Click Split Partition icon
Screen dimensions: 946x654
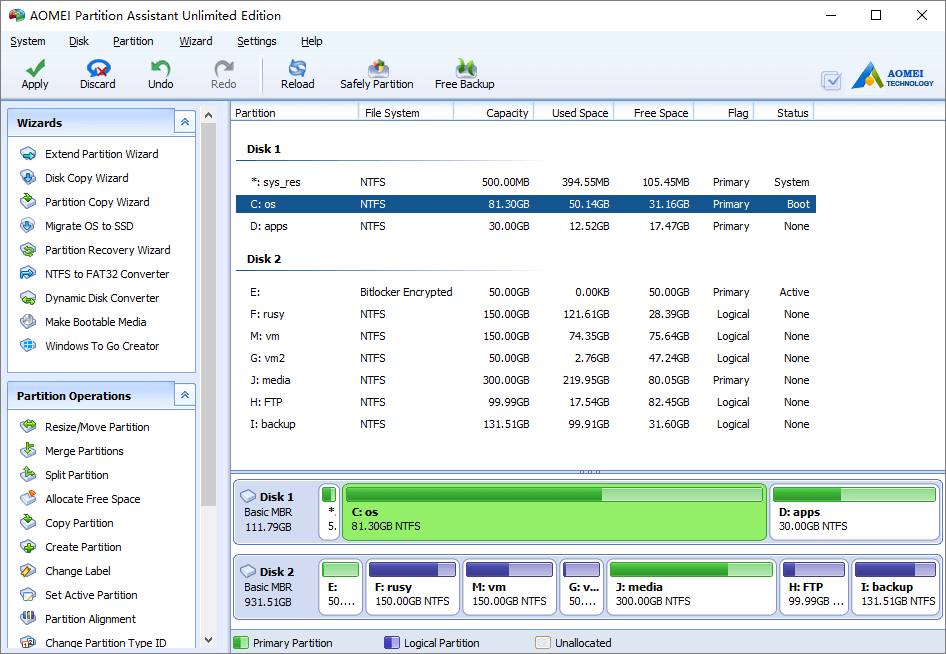pos(28,475)
